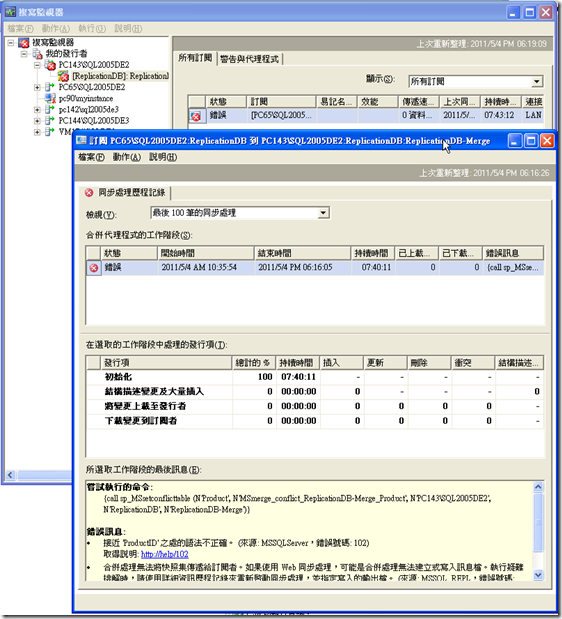
Task: Select the 同步處理歷程記錄 tab
Action: click(127, 193)
